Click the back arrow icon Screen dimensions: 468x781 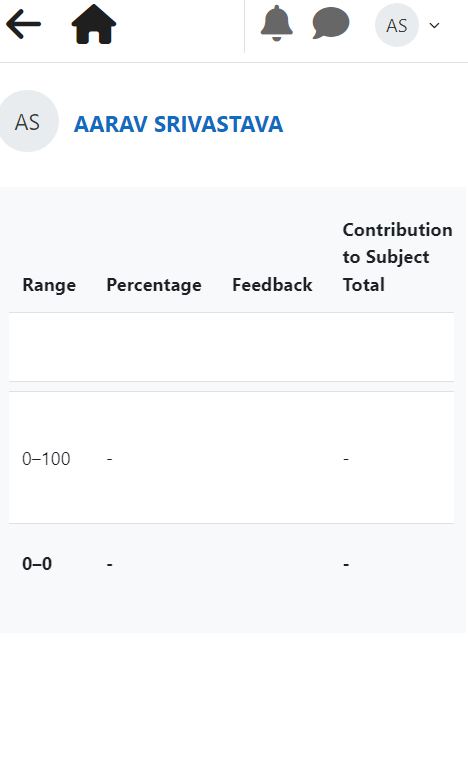point(23,24)
